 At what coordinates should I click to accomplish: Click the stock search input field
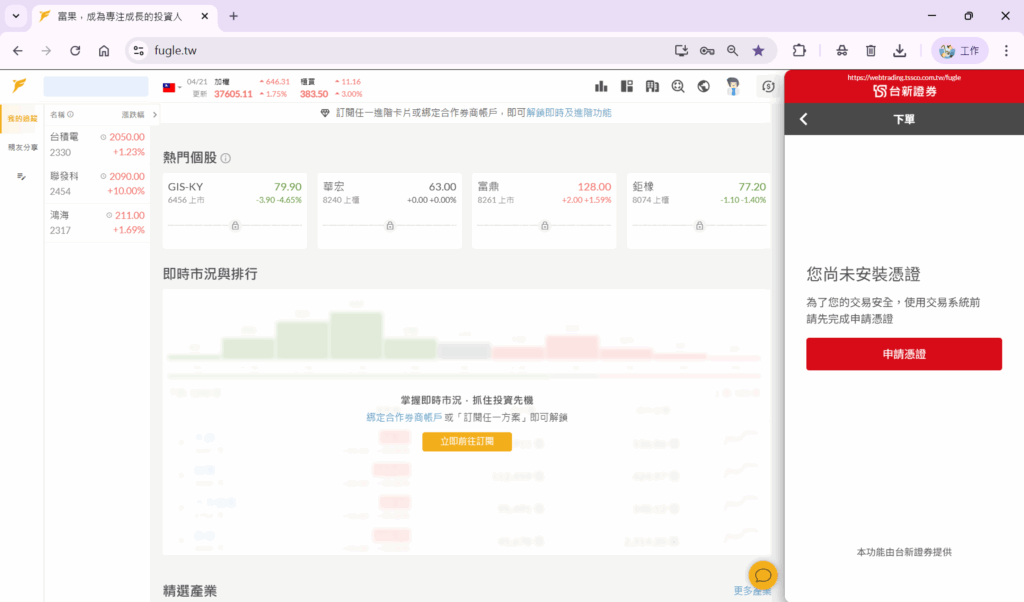click(x=96, y=87)
